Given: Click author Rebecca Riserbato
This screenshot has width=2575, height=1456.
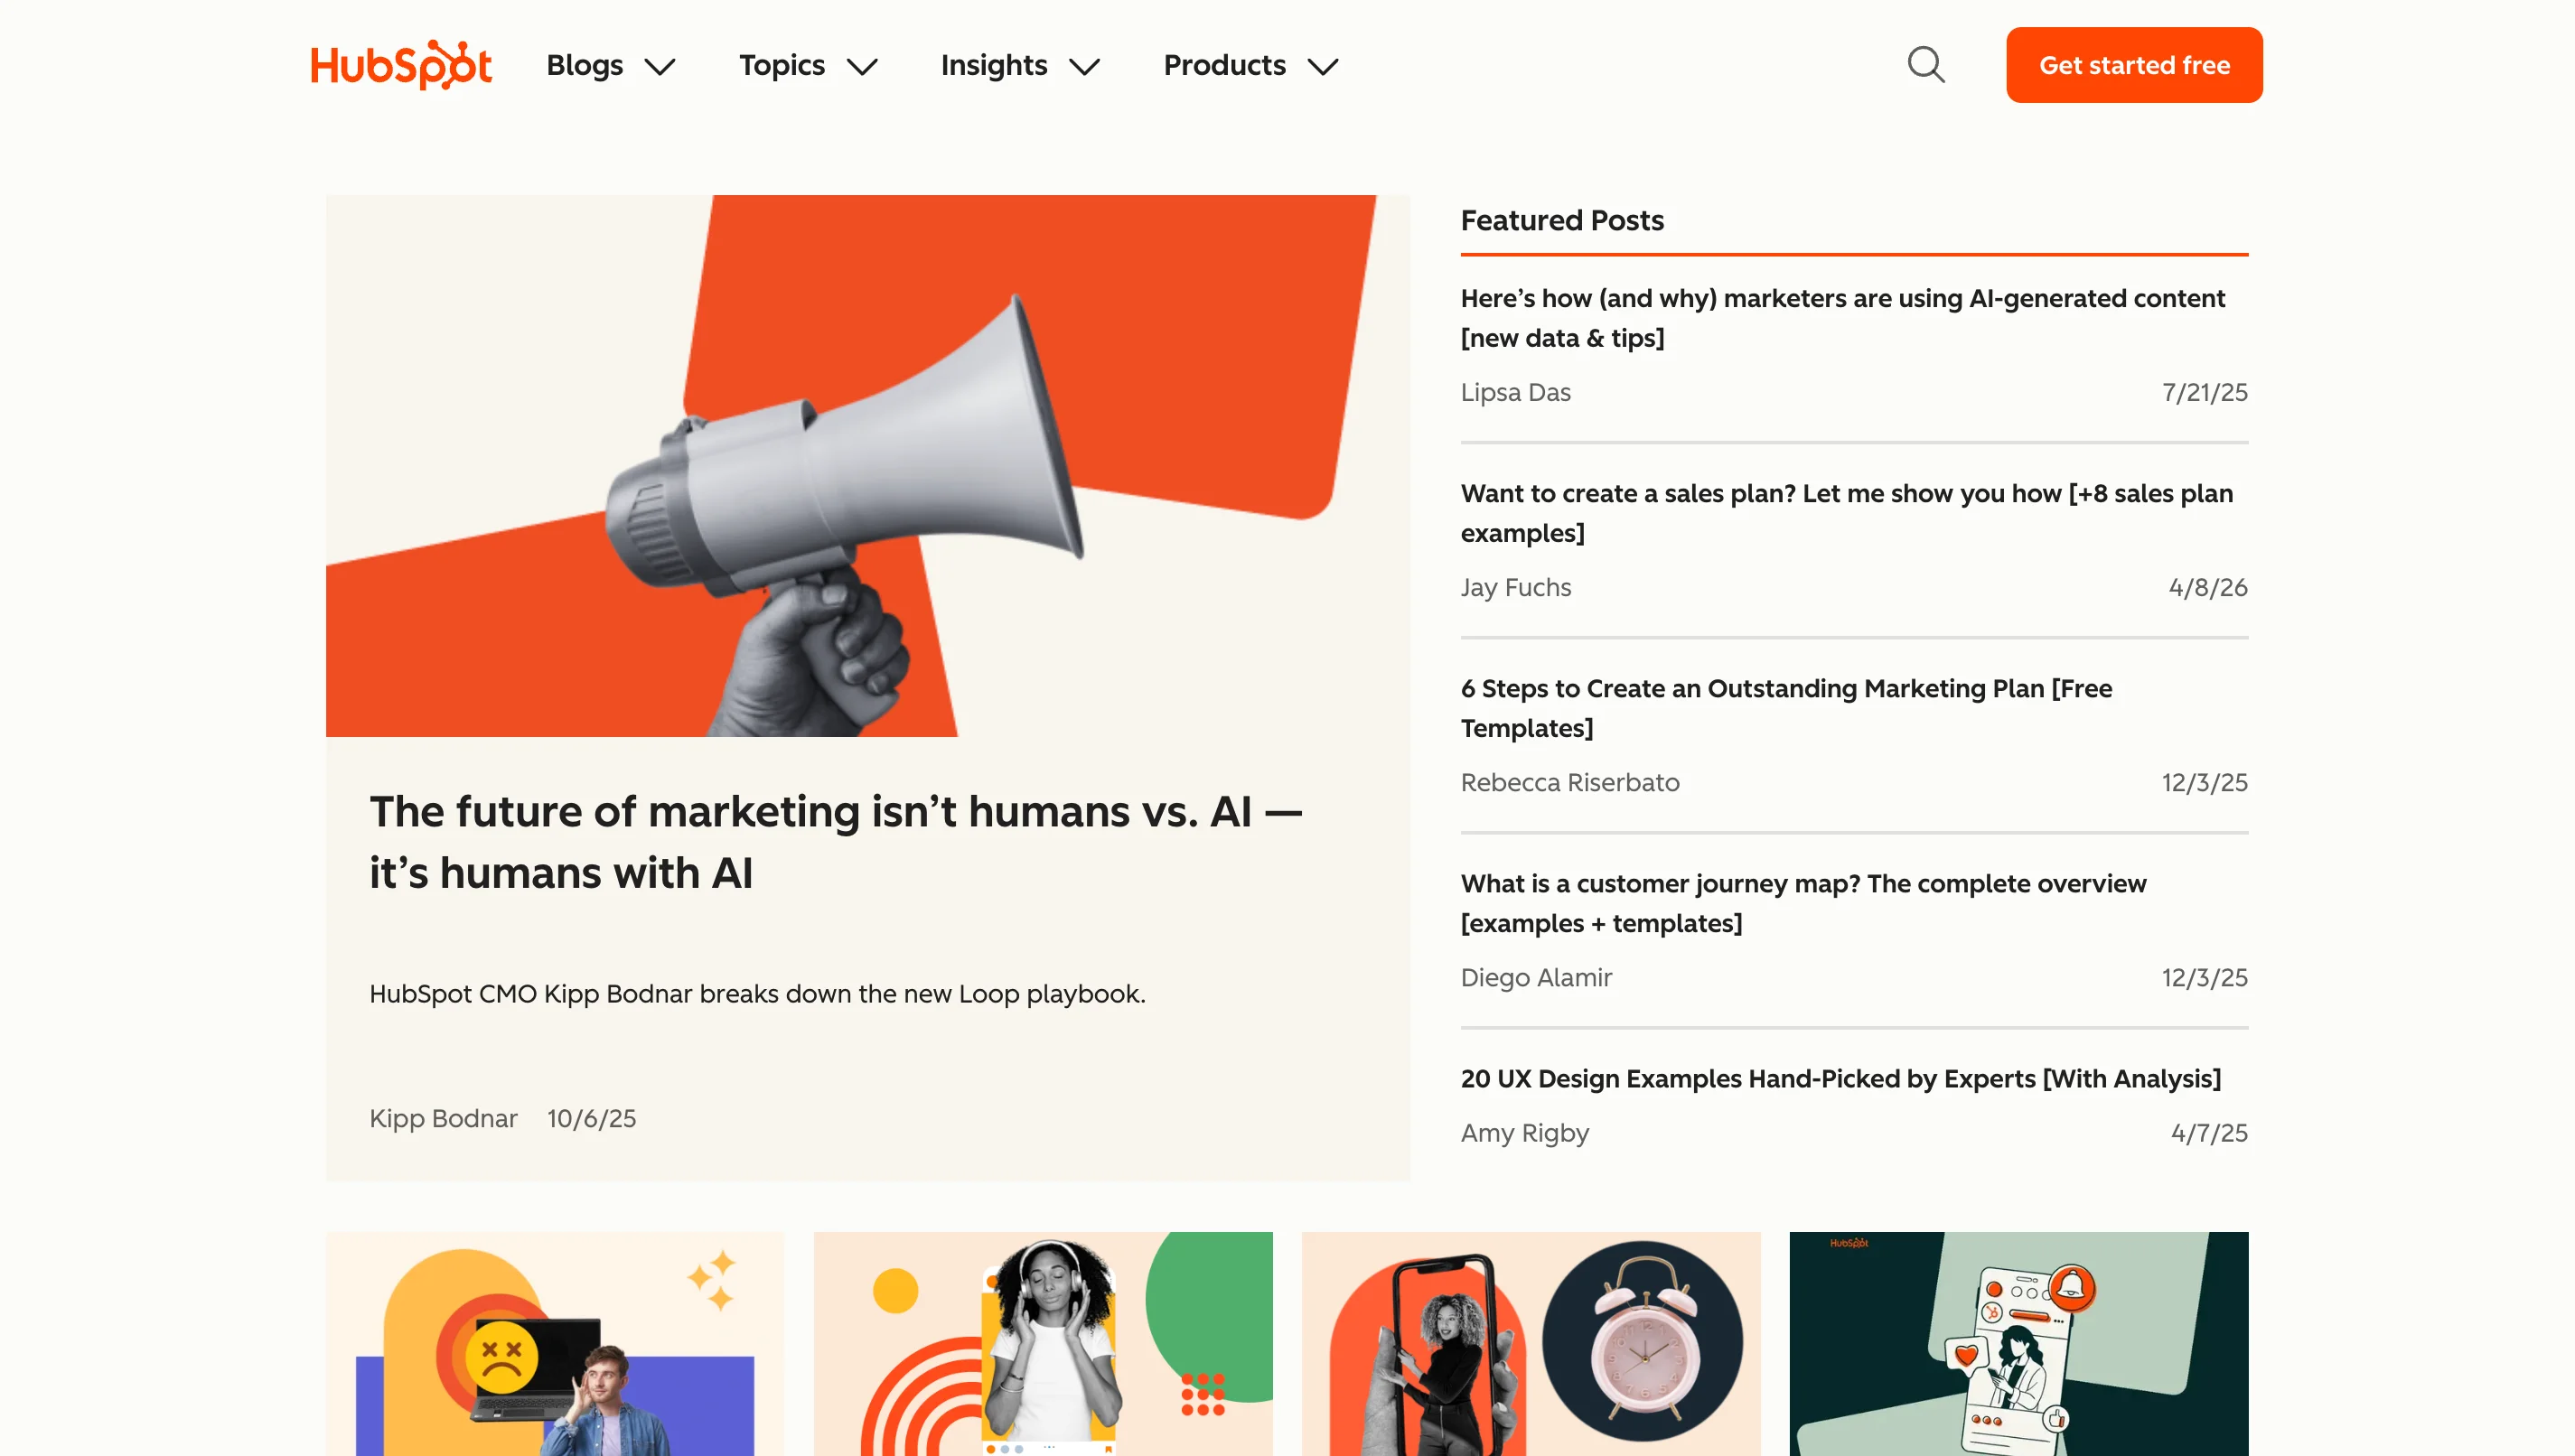Looking at the screenshot, I should click(x=1569, y=782).
